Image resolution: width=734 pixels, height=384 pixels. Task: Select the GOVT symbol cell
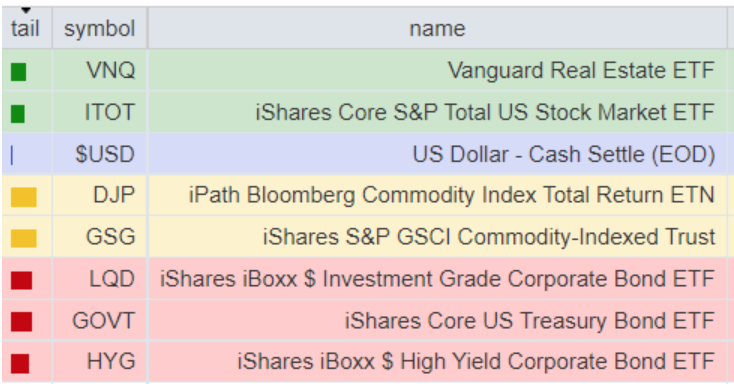[100, 321]
